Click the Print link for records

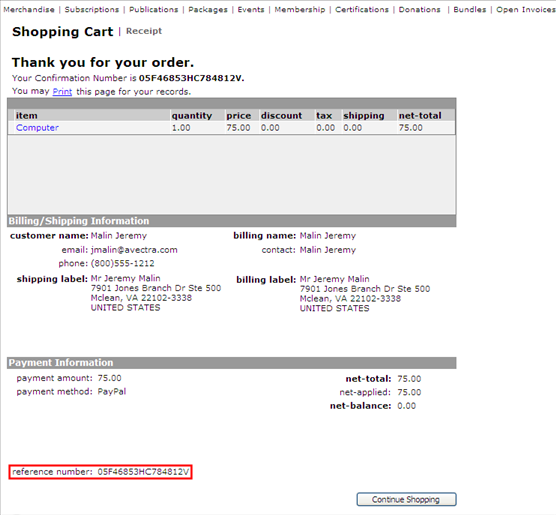[62, 92]
